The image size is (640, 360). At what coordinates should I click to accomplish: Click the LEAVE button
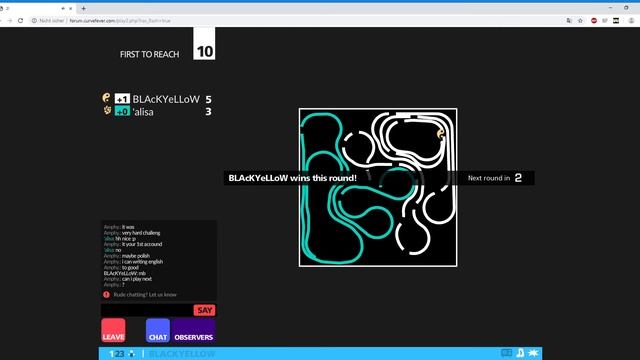click(113, 330)
